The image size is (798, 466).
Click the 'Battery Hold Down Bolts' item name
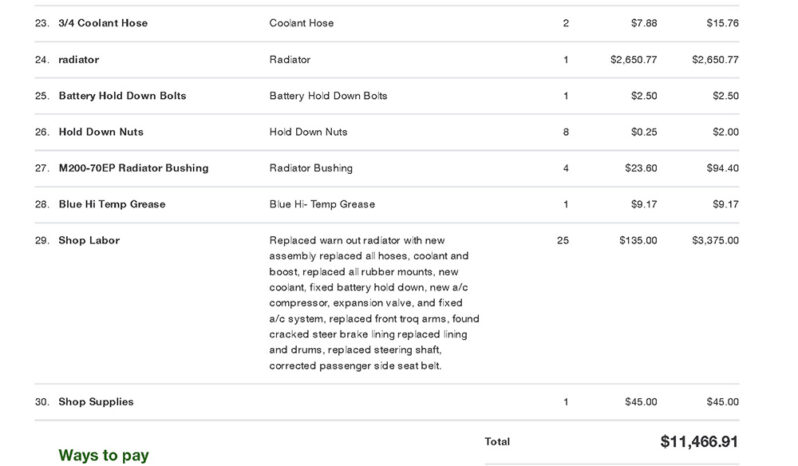tap(122, 96)
